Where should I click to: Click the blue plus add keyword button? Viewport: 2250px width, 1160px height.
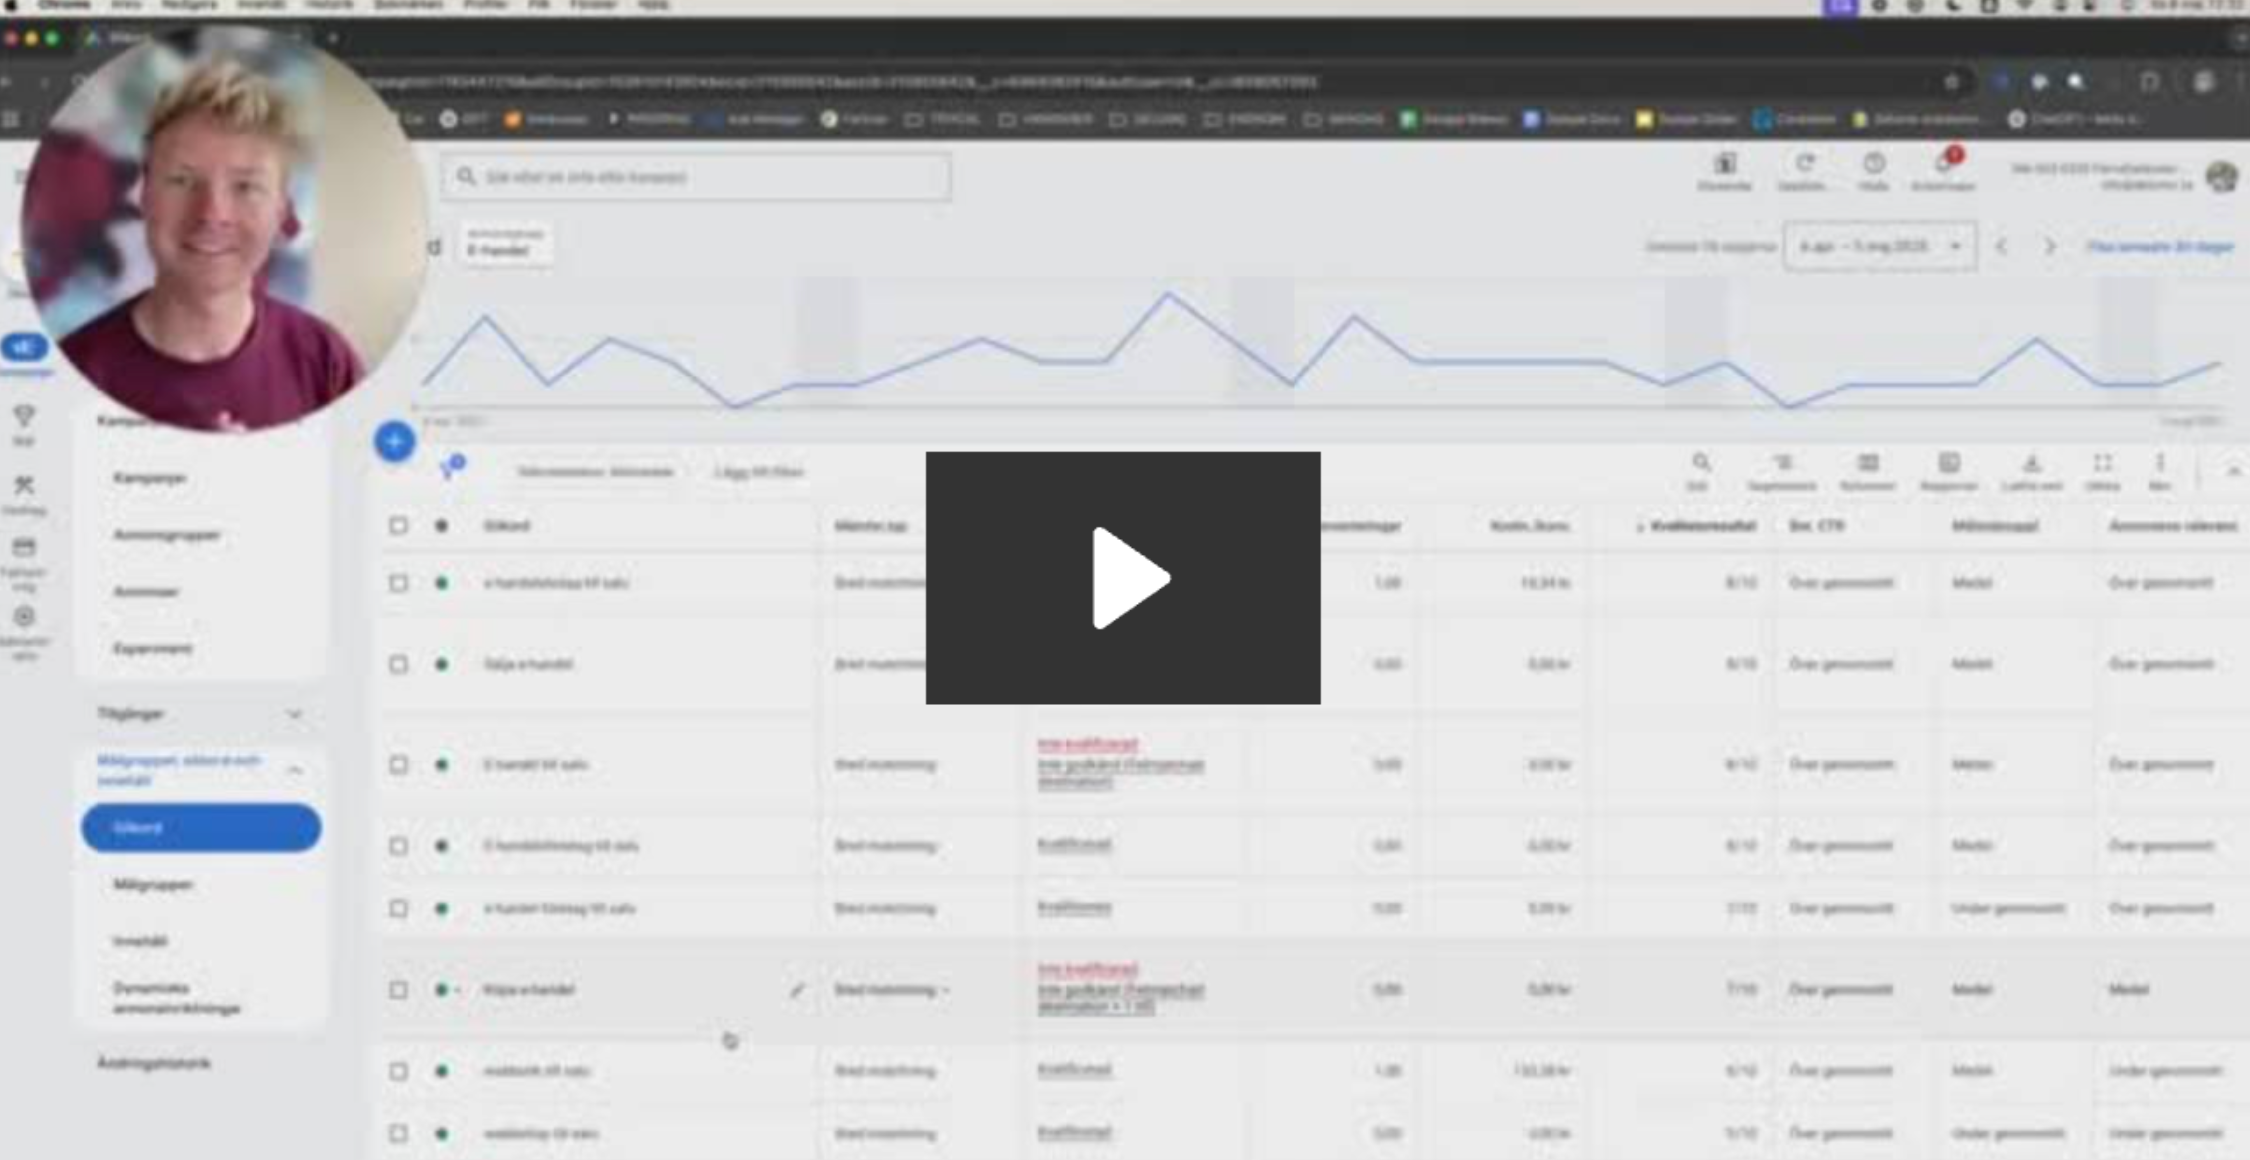coord(394,441)
